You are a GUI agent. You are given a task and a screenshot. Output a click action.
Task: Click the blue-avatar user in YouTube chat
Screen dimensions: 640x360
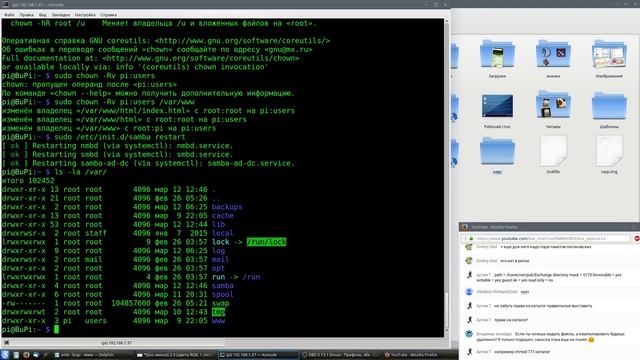coord(469,291)
